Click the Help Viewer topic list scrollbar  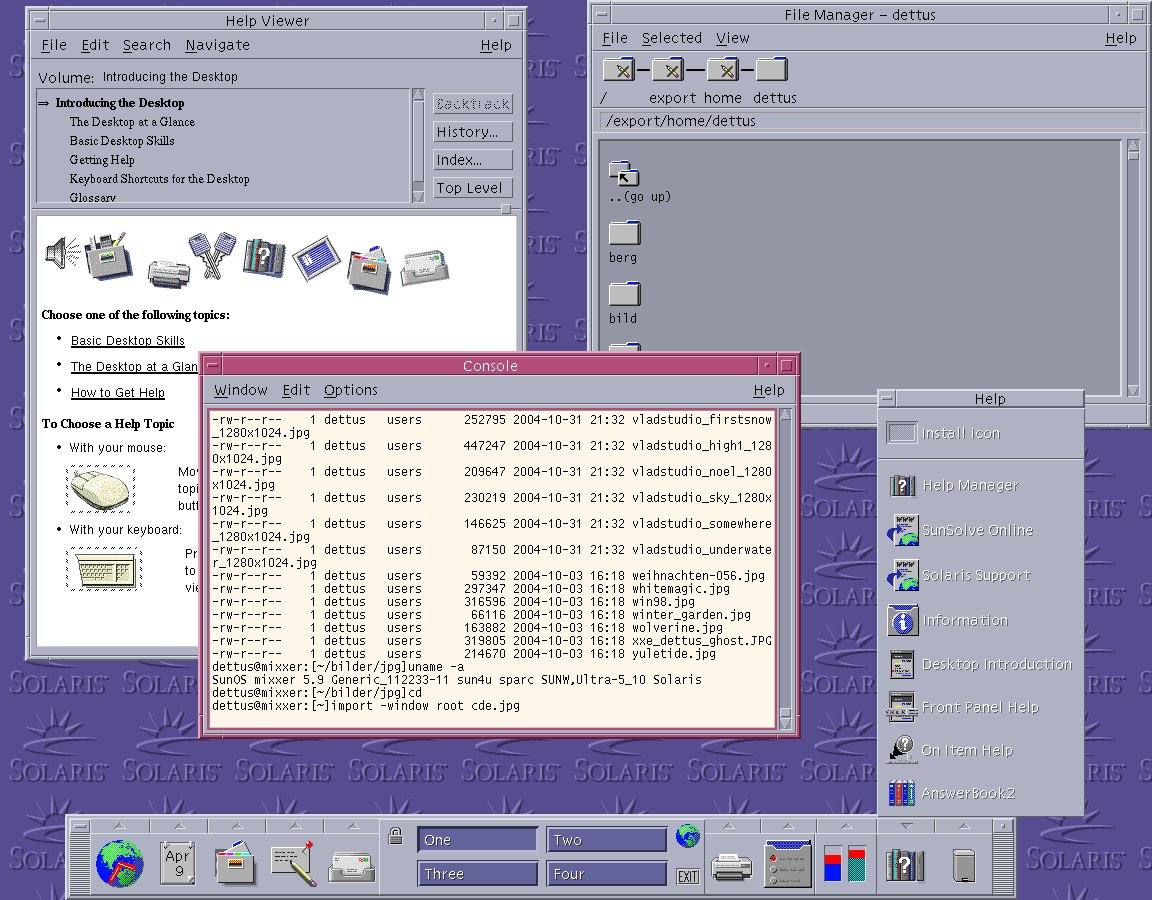[418, 145]
